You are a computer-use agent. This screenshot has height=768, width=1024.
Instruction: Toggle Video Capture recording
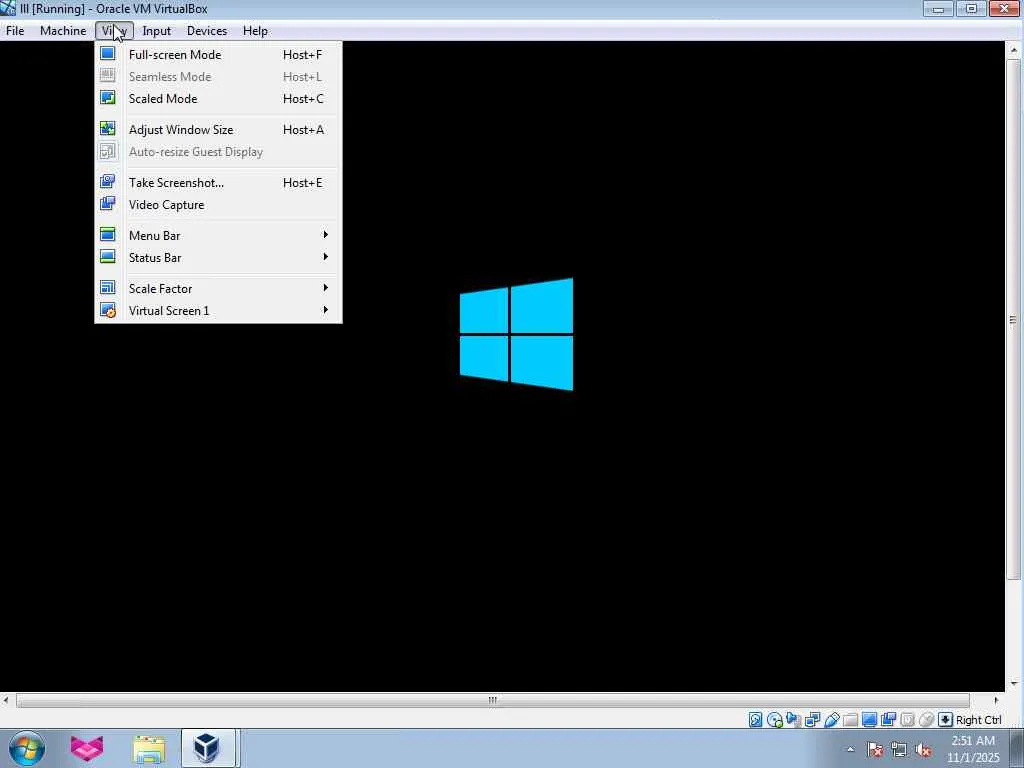coord(218,204)
